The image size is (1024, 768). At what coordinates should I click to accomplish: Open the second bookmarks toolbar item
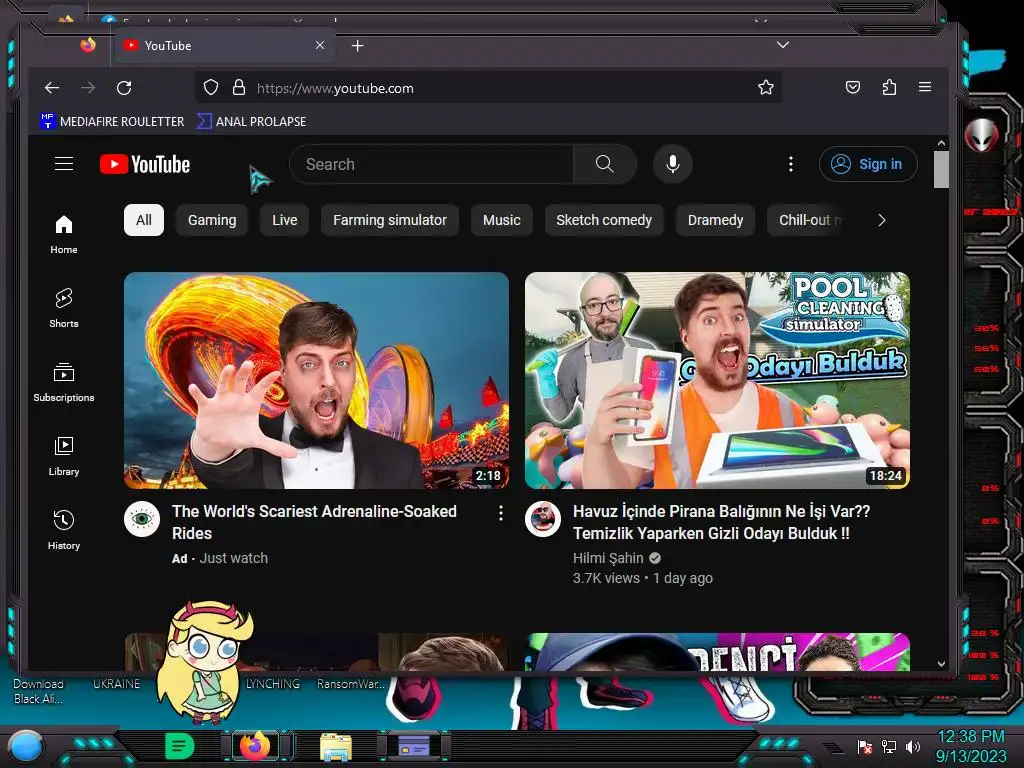click(251, 121)
